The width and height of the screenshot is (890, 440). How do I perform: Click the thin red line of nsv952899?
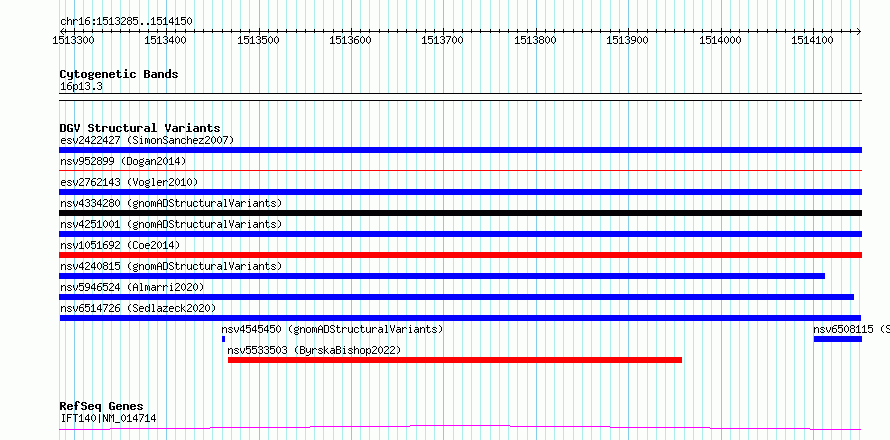[460, 170]
